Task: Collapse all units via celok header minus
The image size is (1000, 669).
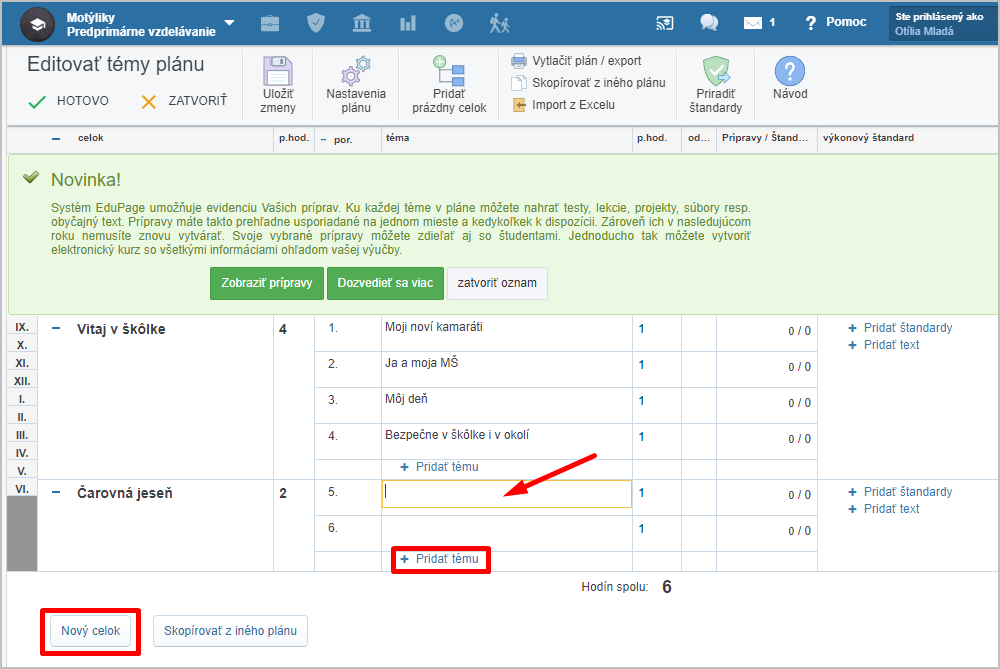Action: (x=56, y=138)
